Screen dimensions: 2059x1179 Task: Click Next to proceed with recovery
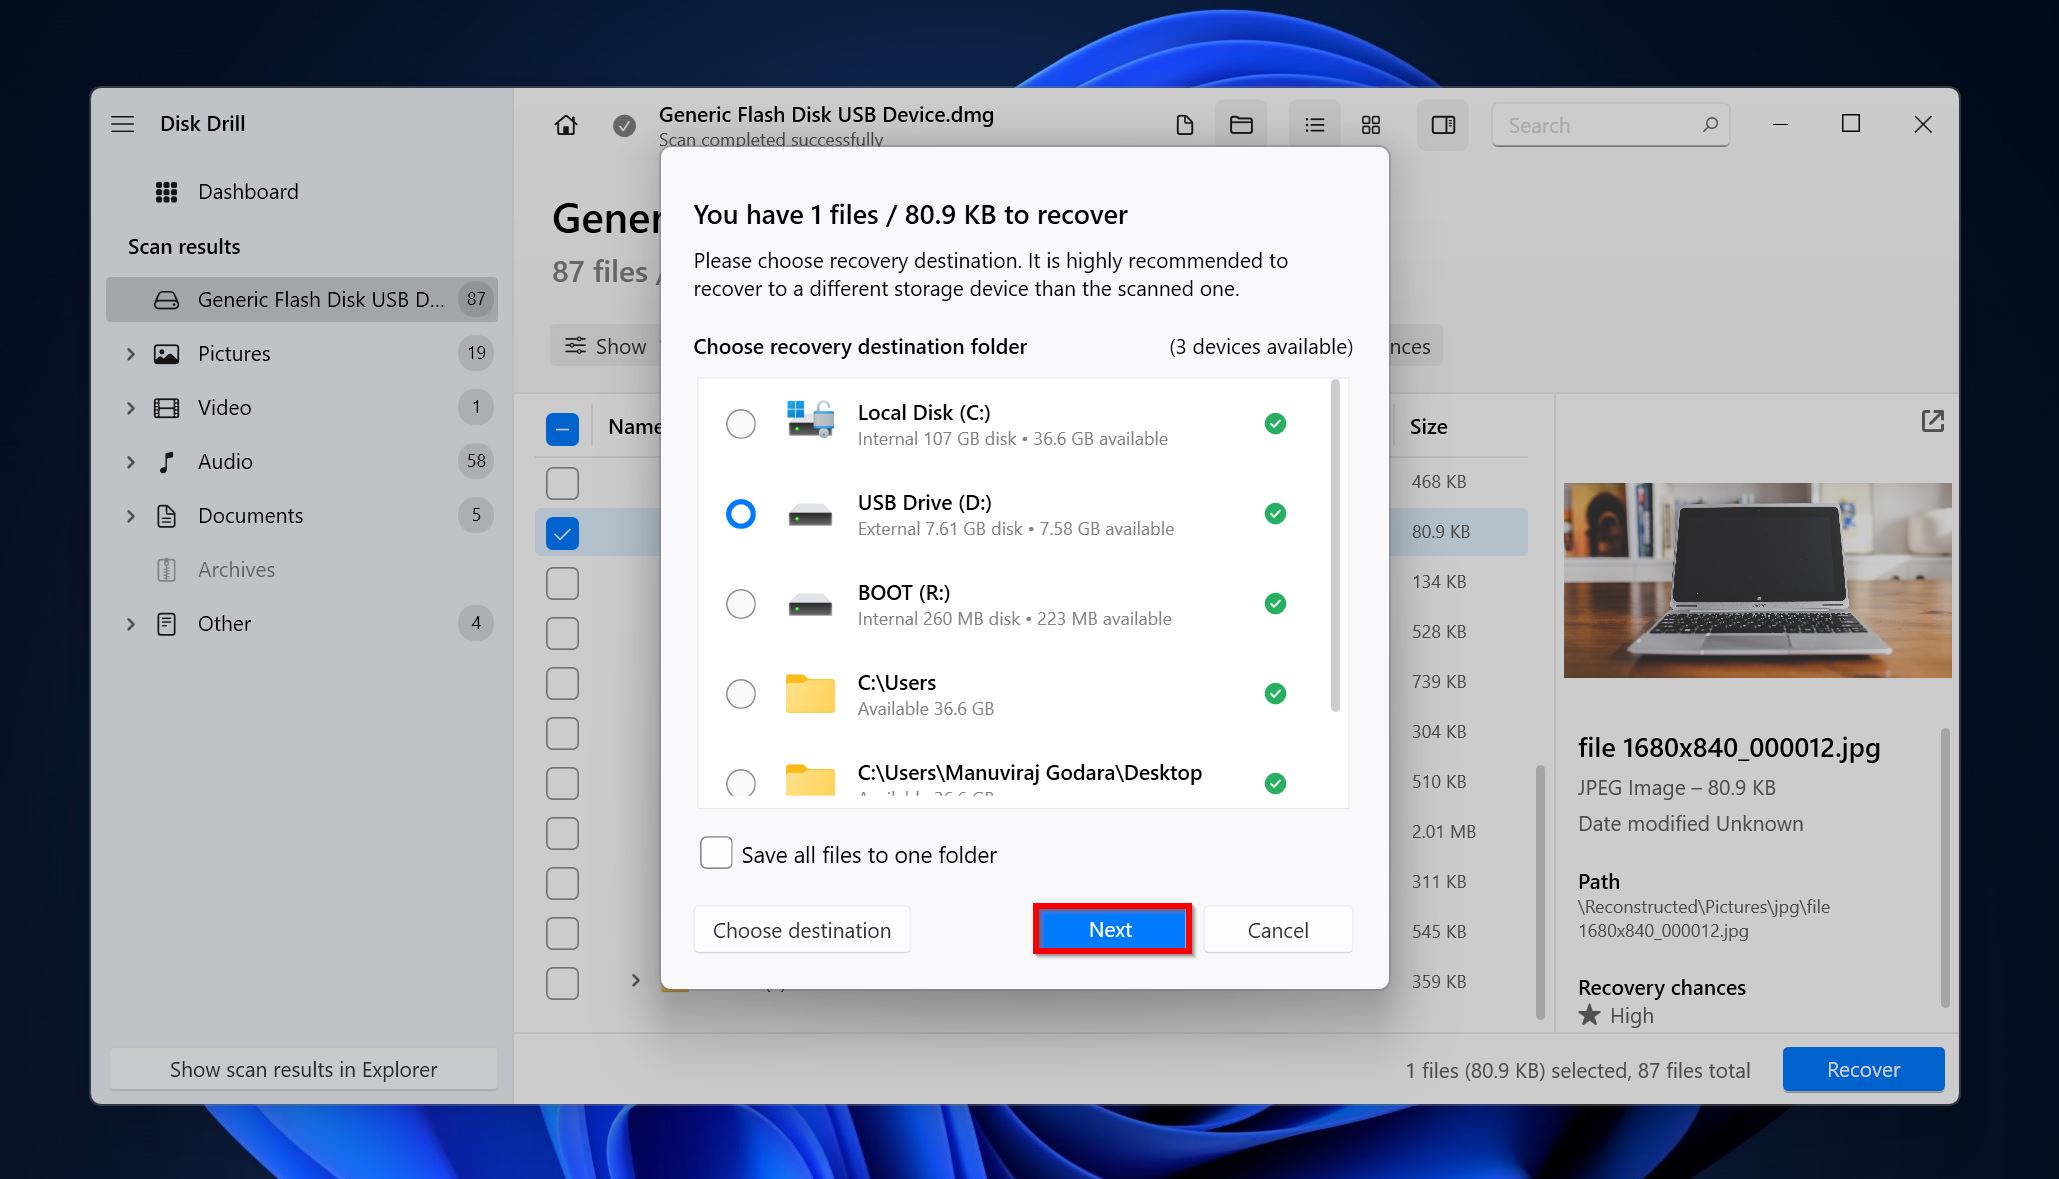tap(1110, 929)
